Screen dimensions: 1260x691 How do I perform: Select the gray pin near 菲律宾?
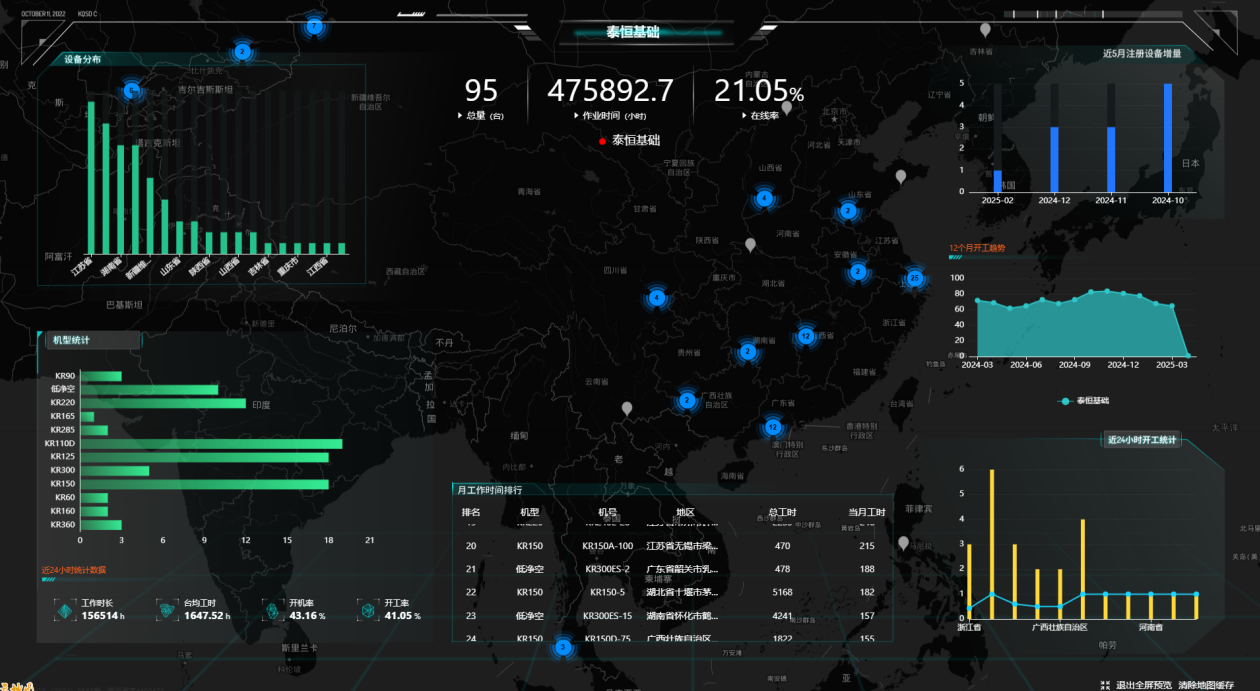tap(904, 543)
